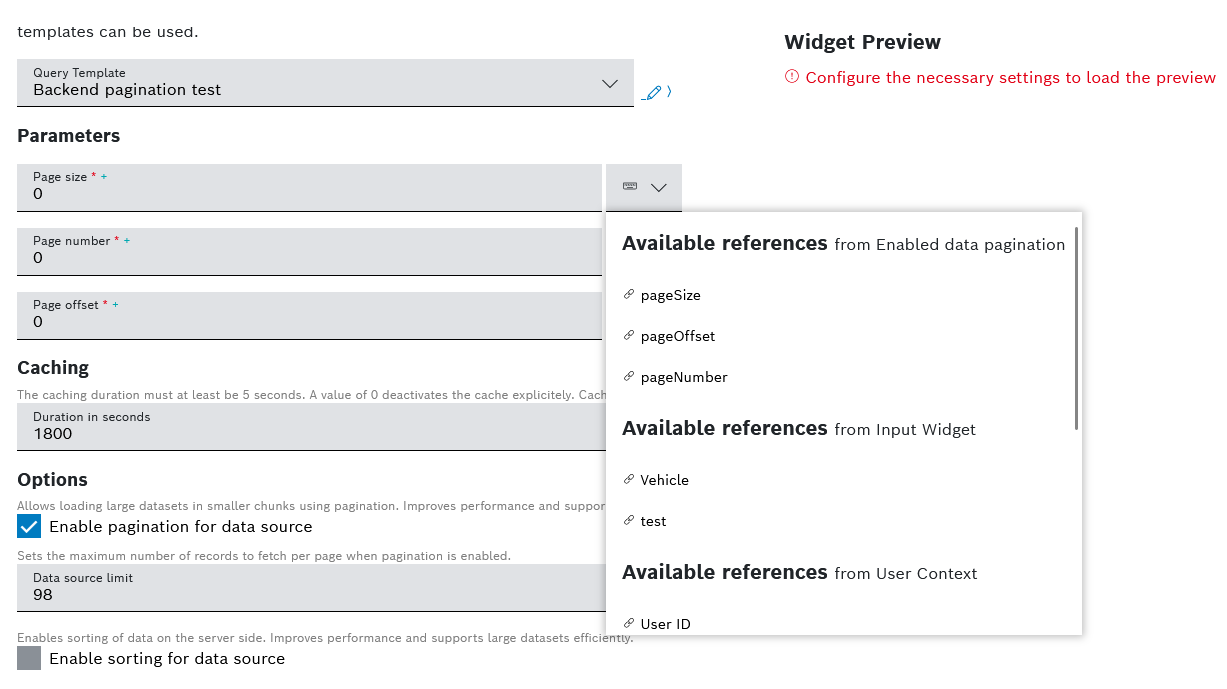
Task: Enable sorting for data source checkbox
Action: pos(29,659)
